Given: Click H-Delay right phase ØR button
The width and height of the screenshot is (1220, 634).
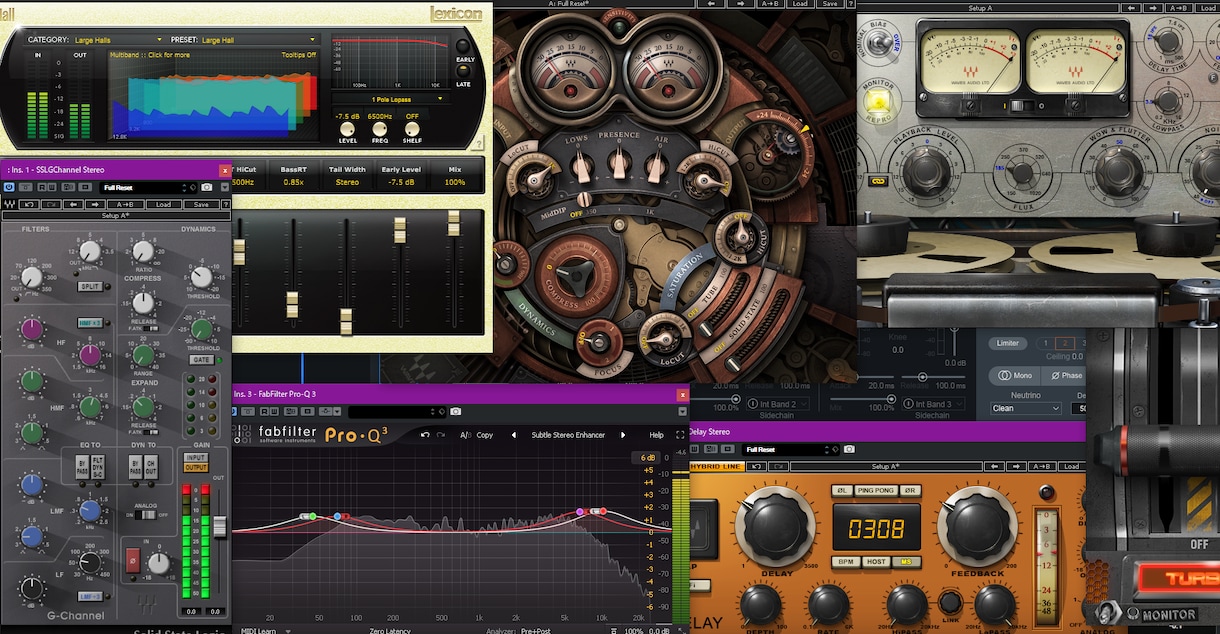Looking at the screenshot, I should tap(910, 490).
